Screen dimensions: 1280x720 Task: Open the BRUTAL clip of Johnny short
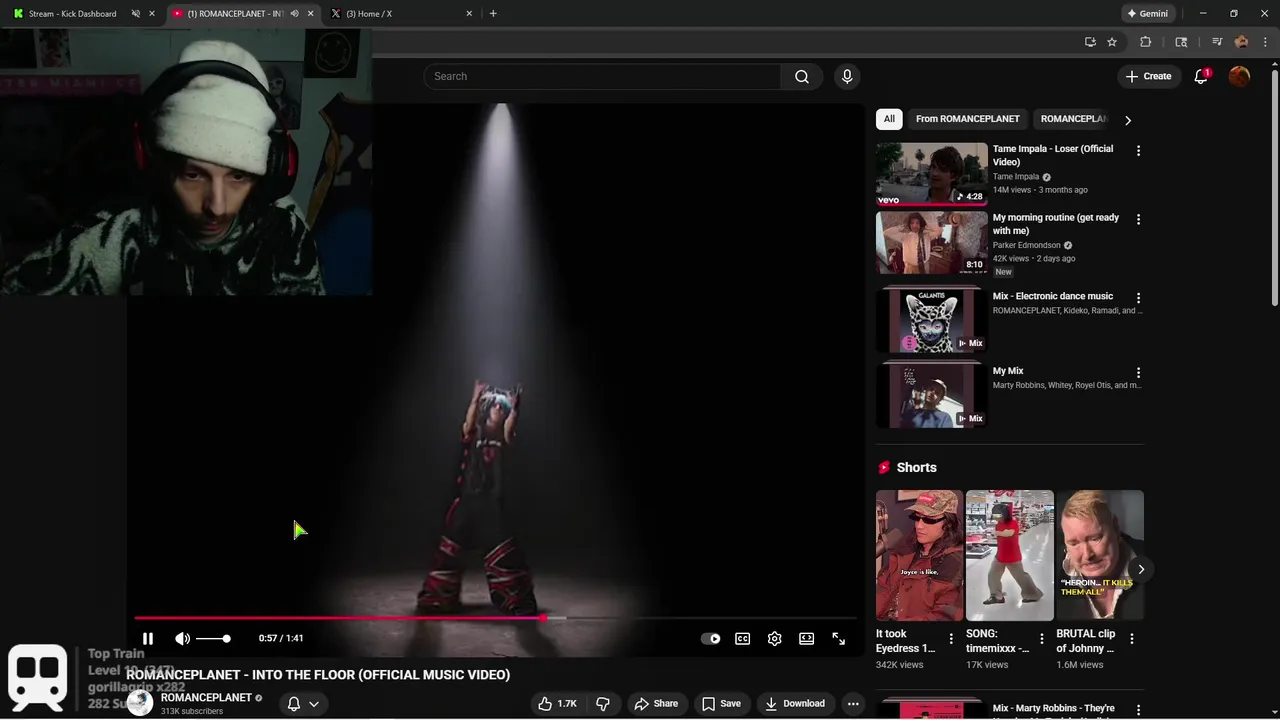click(1100, 556)
